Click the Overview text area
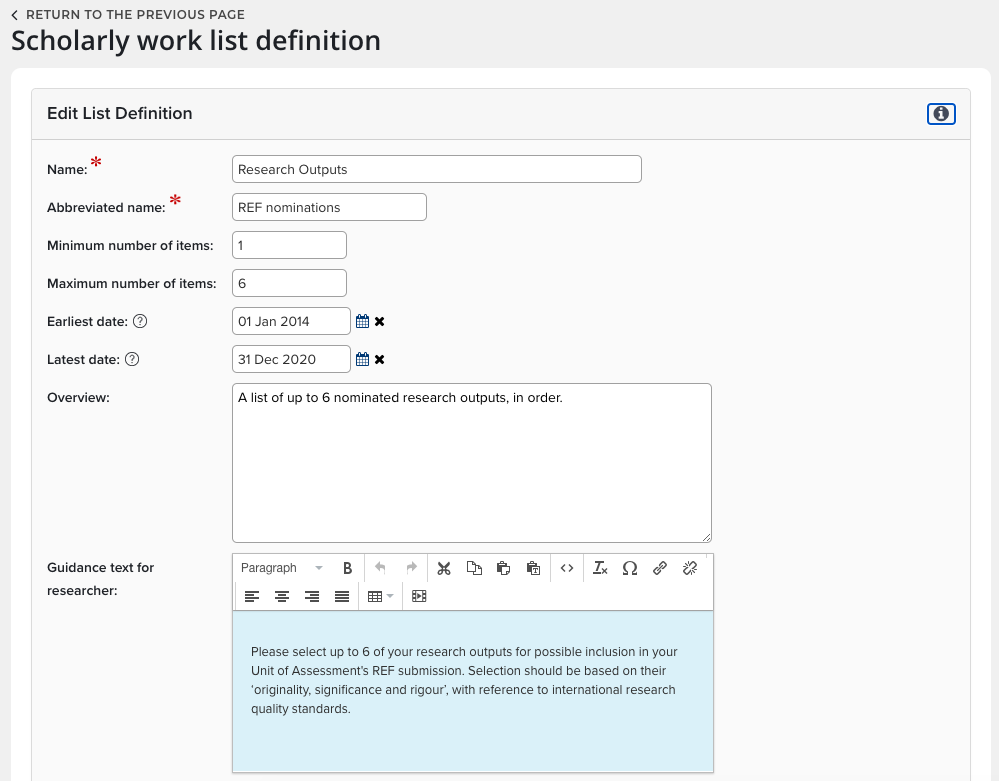The image size is (999, 781). [x=471, y=462]
